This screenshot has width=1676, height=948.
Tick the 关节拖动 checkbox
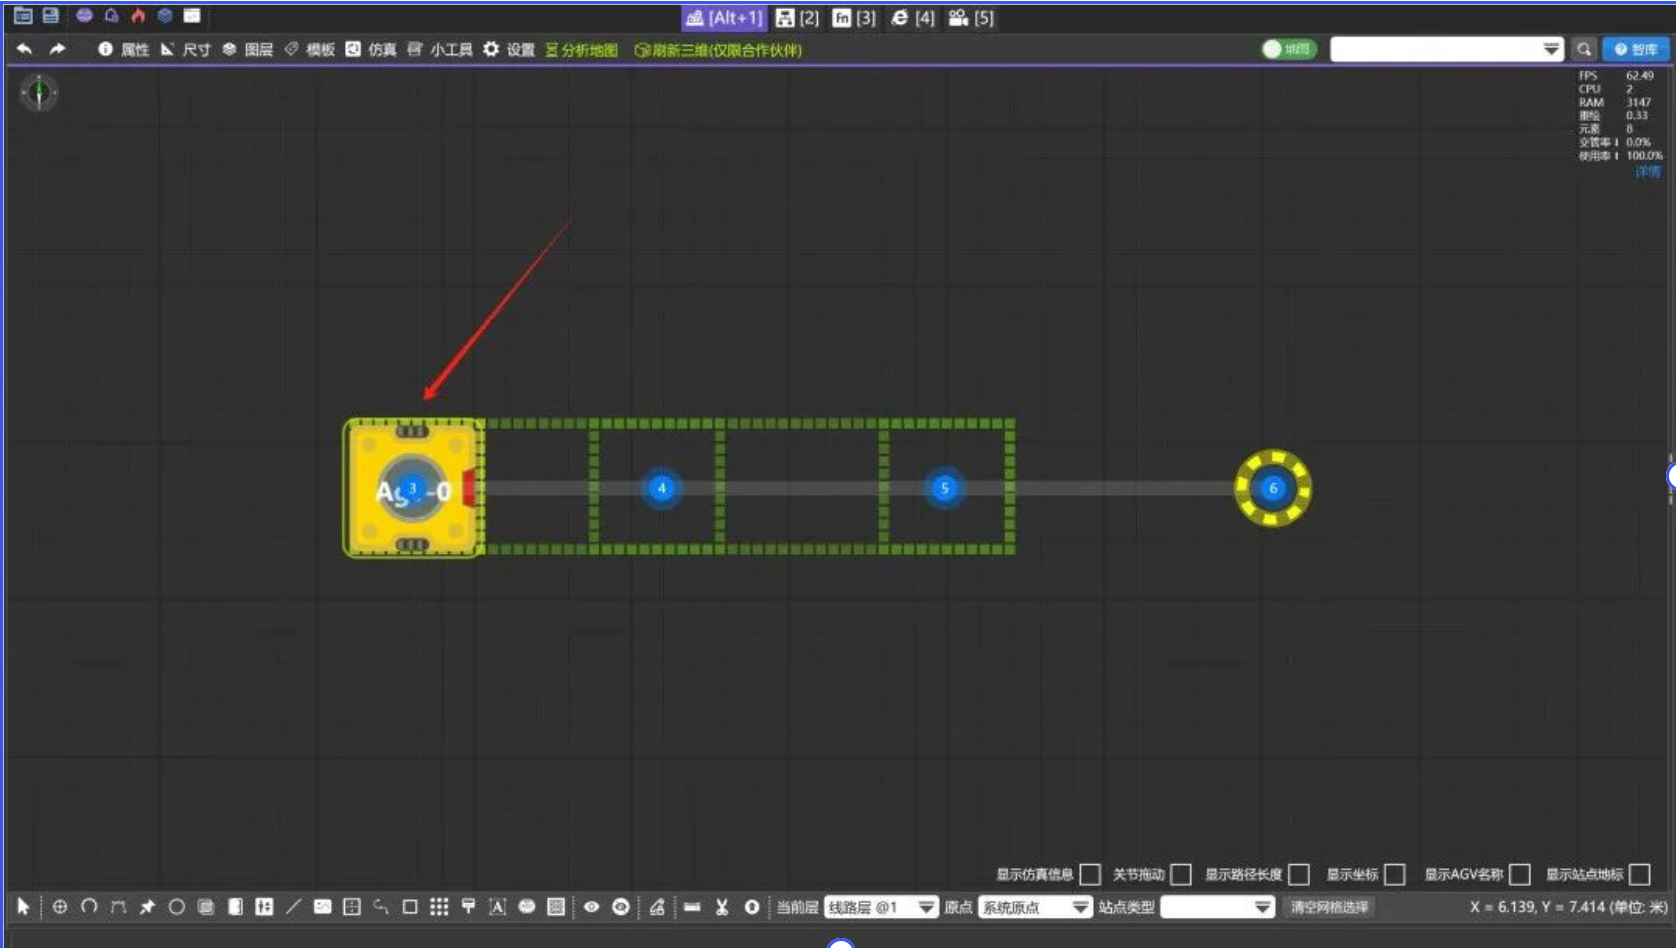1181,875
